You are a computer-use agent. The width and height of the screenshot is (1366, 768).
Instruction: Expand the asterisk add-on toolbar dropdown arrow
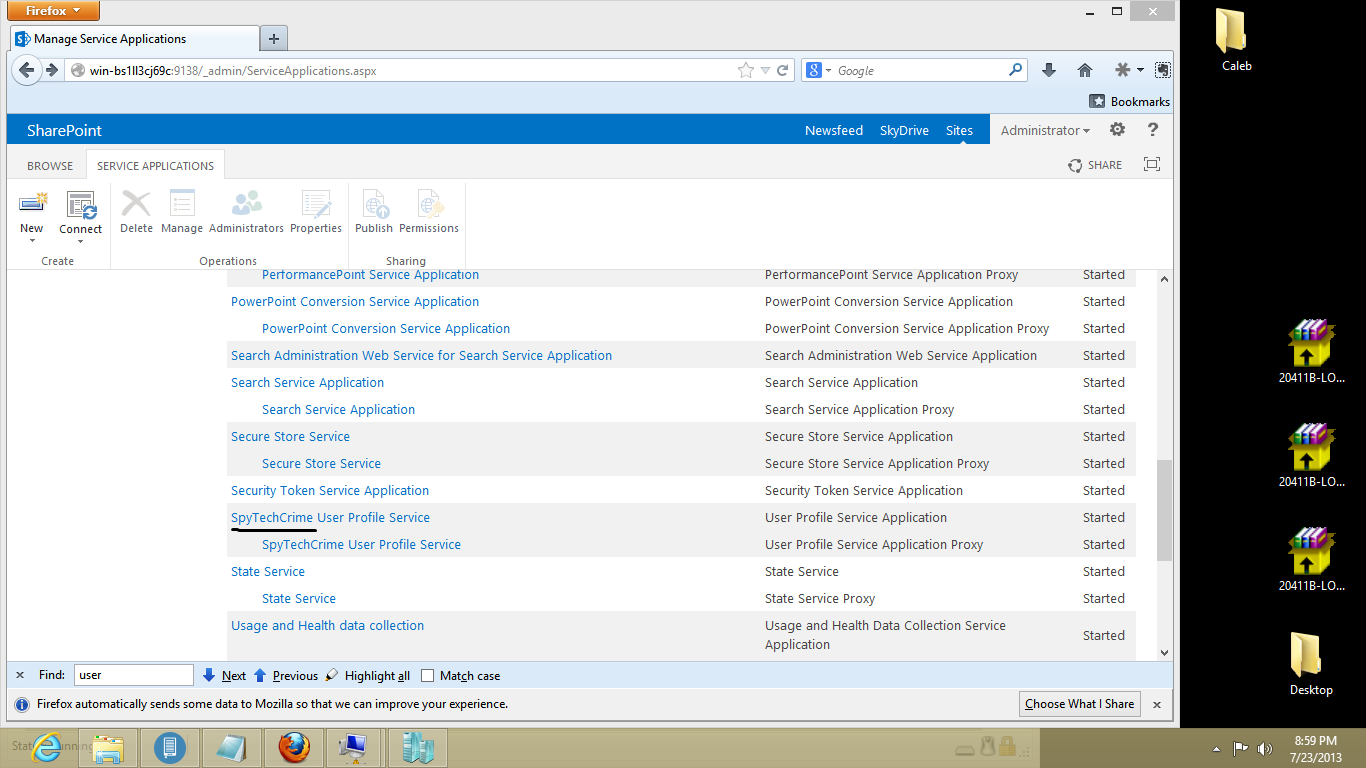[1138, 70]
